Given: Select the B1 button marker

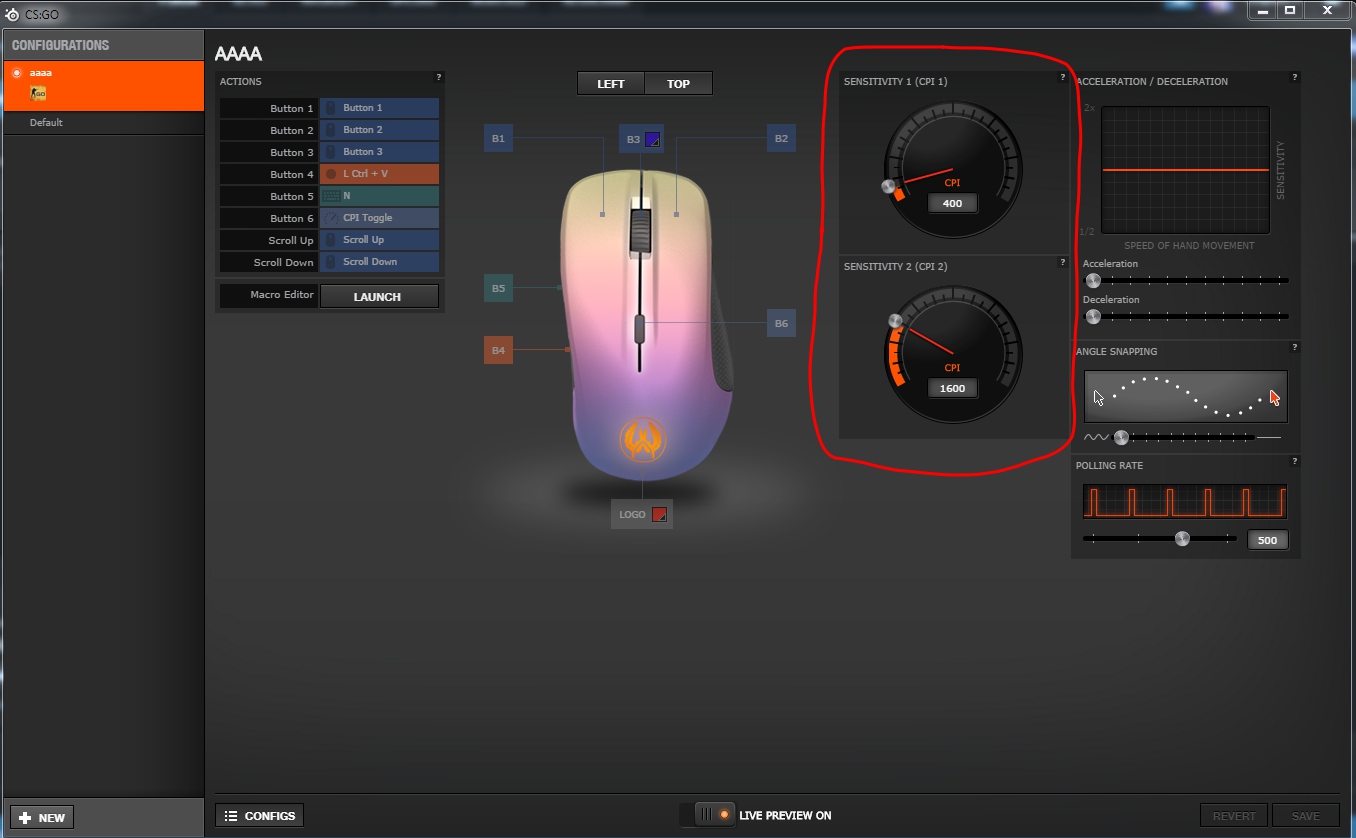Looking at the screenshot, I should pos(498,139).
